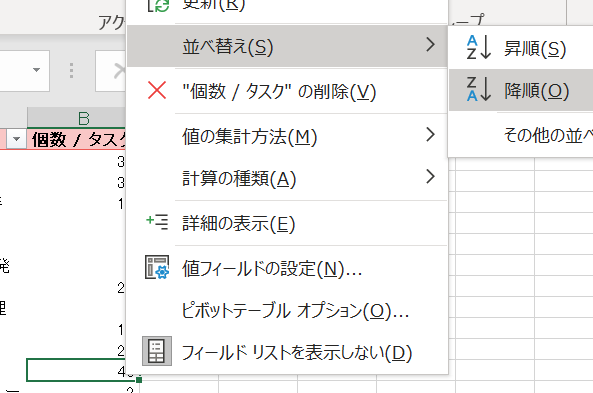
Task: Click the value field settings gear icon
Action: (x=157, y=267)
